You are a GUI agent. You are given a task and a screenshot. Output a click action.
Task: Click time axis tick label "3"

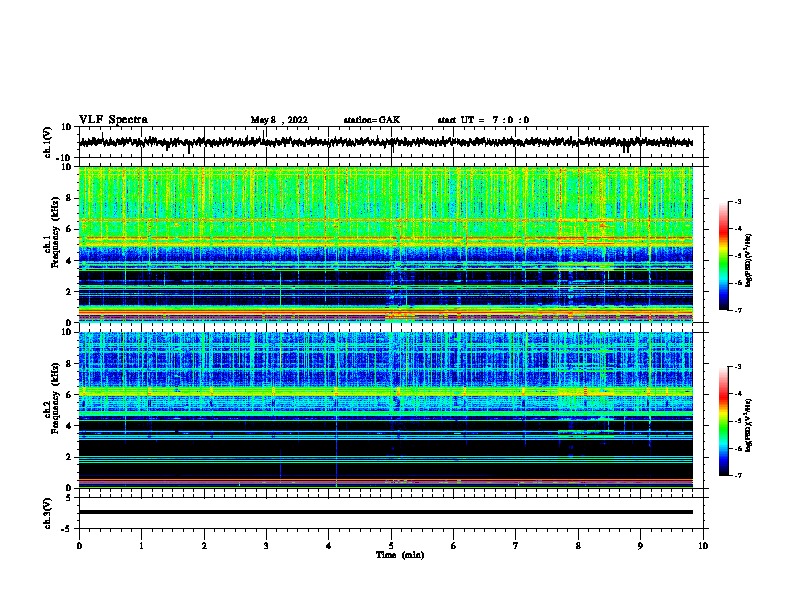[x=266, y=546]
